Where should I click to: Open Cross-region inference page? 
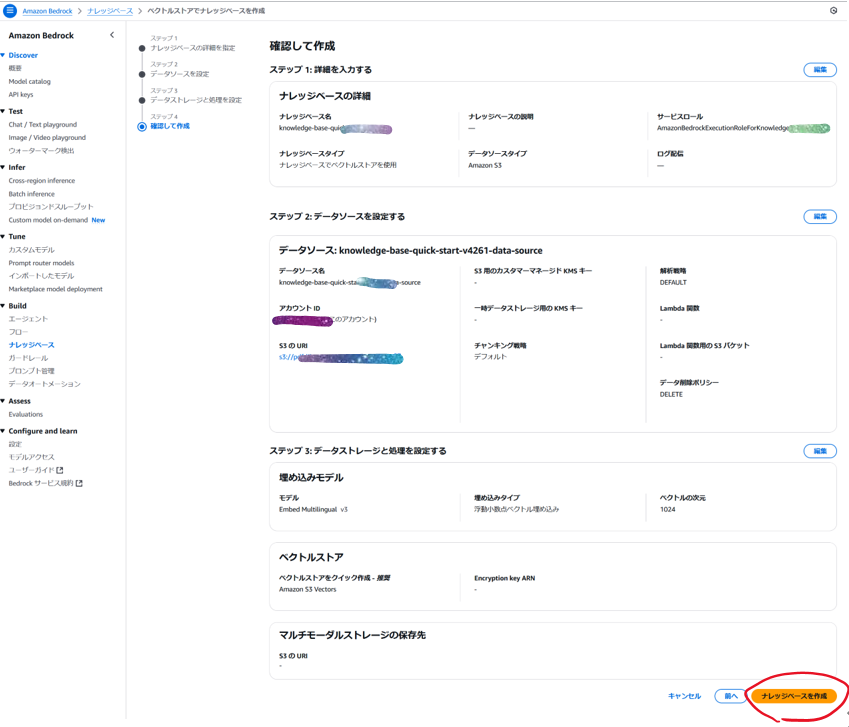click(x=42, y=181)
